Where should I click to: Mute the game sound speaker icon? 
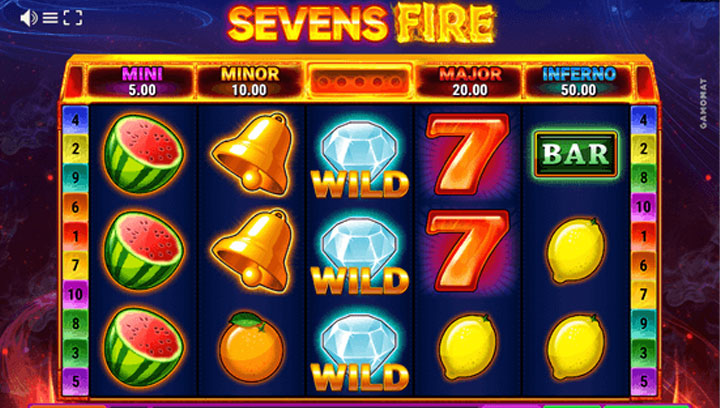[x=28, y=18]
